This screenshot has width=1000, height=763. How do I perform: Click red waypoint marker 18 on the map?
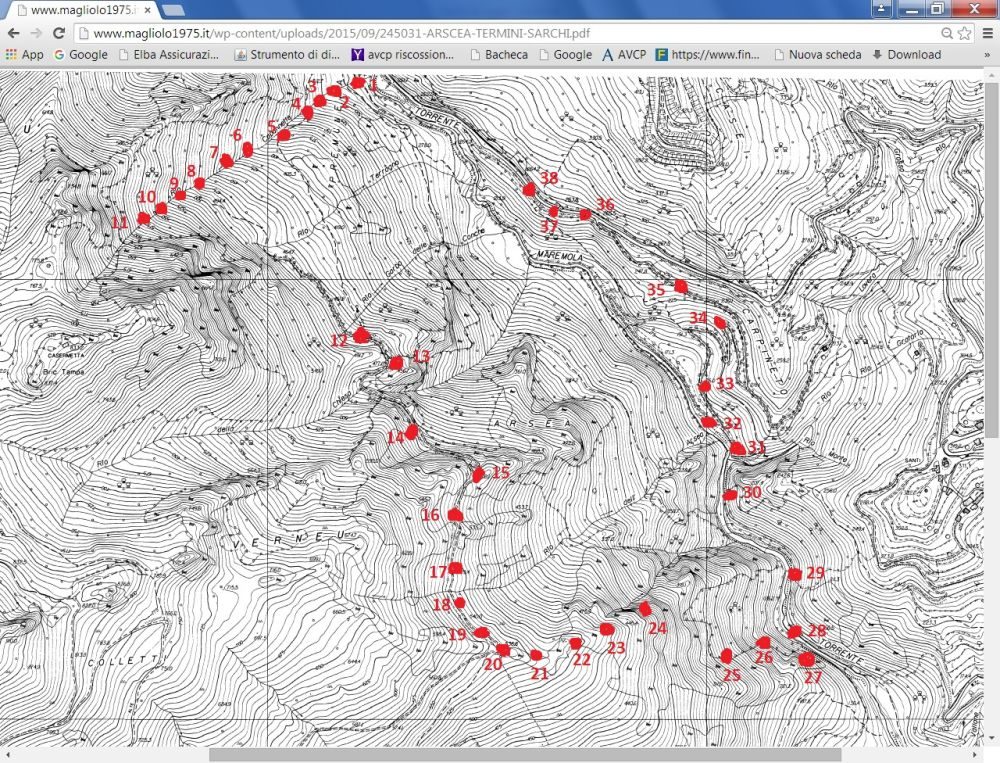[x=459, y=603]
